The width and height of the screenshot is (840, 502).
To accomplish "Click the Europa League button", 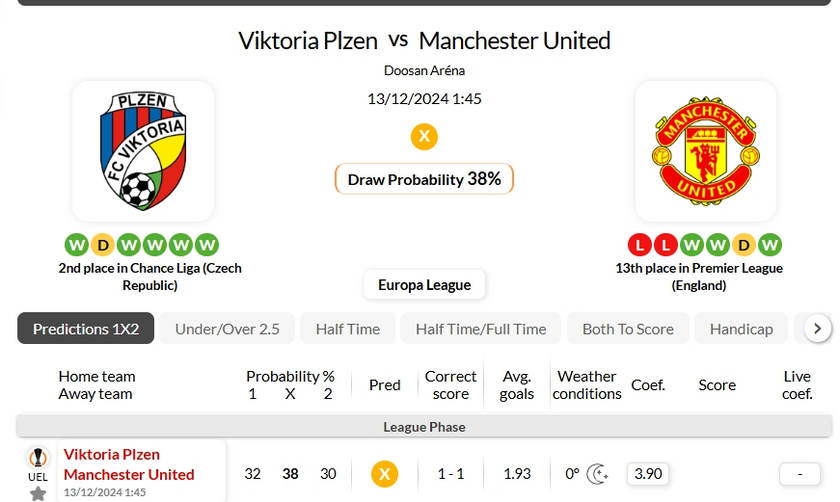I will pyautogui.click(x=424, y=285).
